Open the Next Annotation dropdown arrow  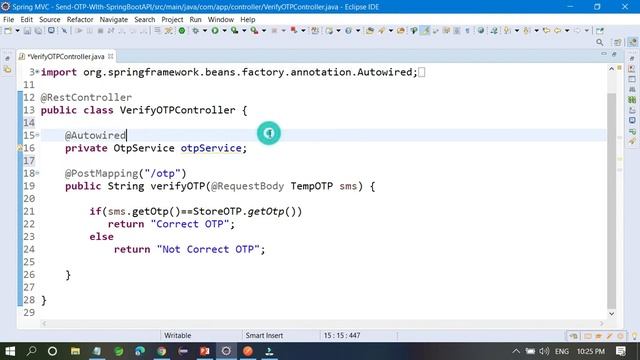tap(517, 31)
